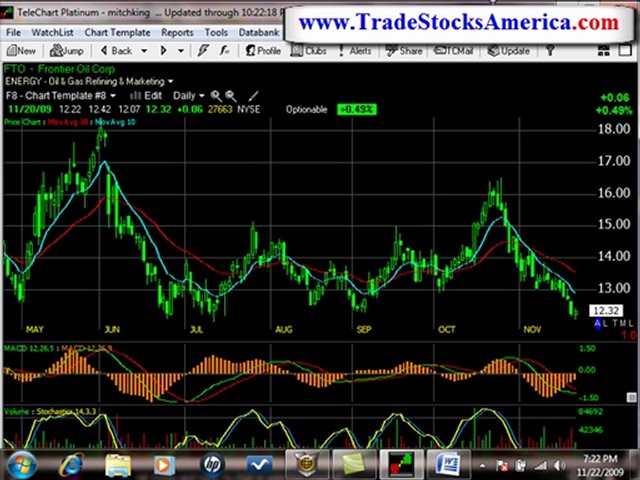The height and width of the screenshot is (480, 640).
Task: Change the Daily time frame dropdown
Action: (x=189, y=96)
